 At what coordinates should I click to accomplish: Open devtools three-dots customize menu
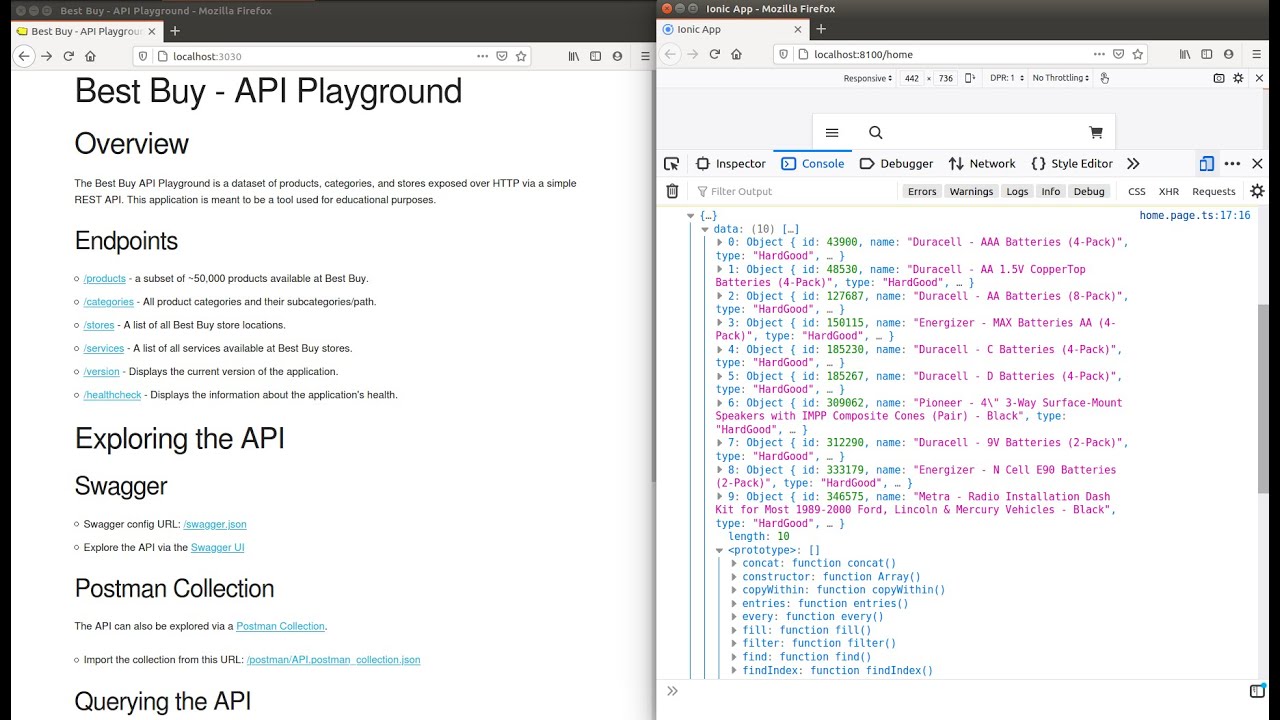[x=1232, y=164]
